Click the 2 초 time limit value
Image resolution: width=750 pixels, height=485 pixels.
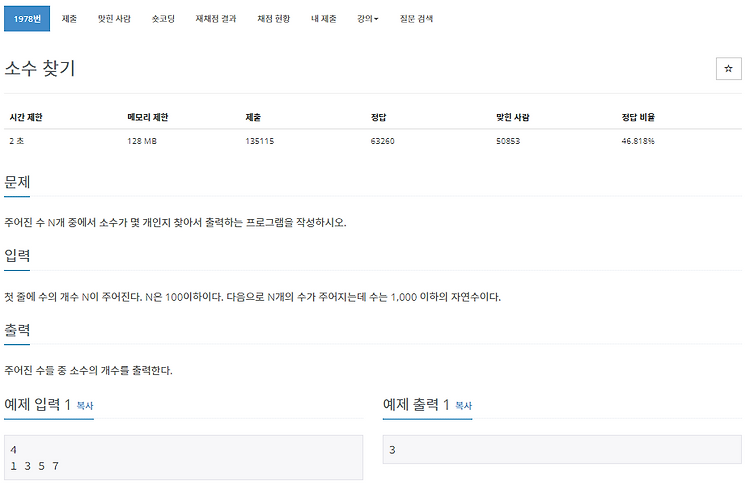coord(17,141)
